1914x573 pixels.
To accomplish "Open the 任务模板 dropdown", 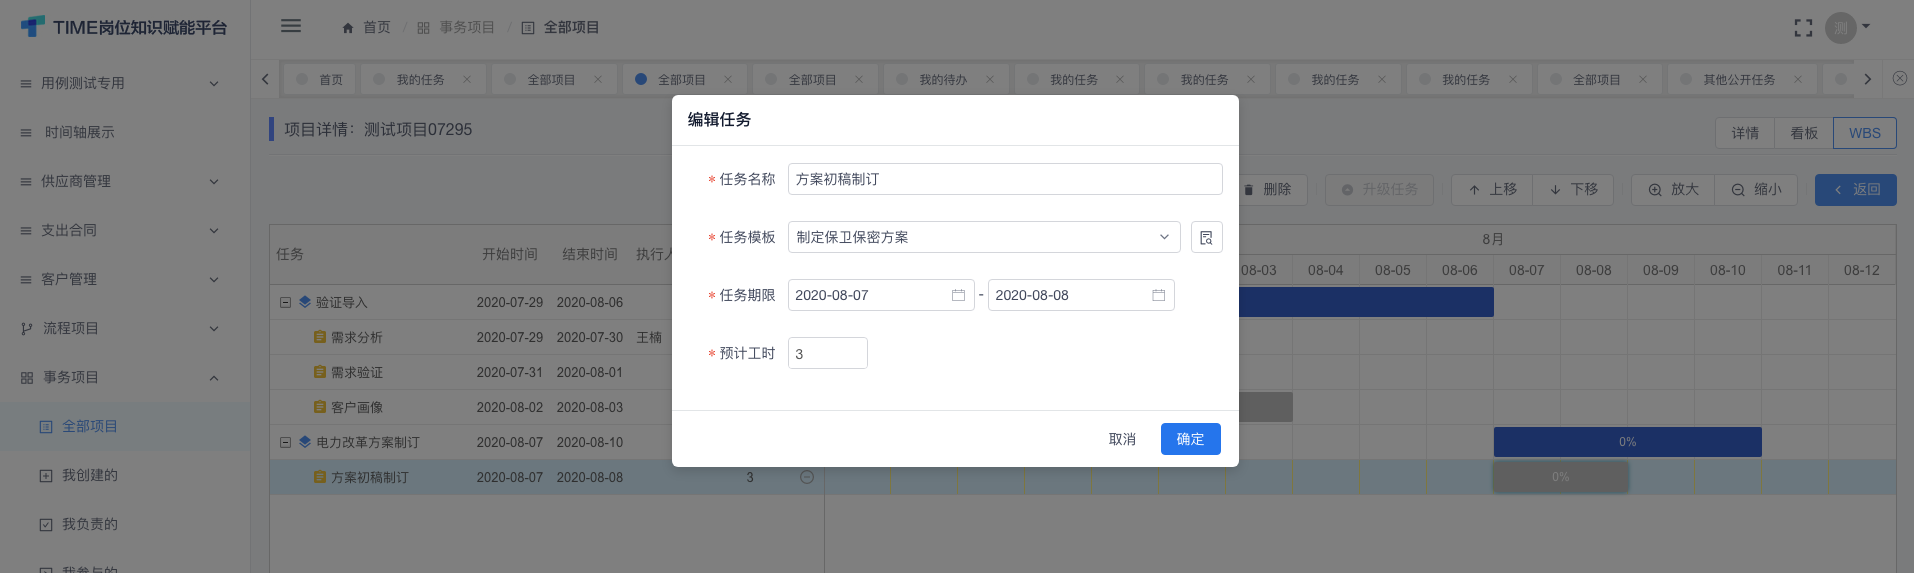I will (984, 237).
